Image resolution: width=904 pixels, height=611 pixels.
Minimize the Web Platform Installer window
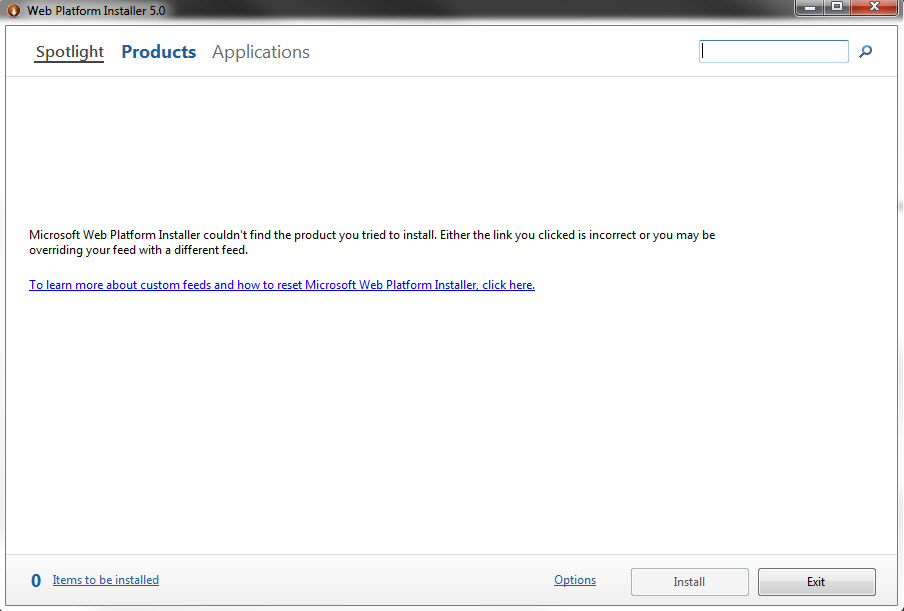pos(809,7)
